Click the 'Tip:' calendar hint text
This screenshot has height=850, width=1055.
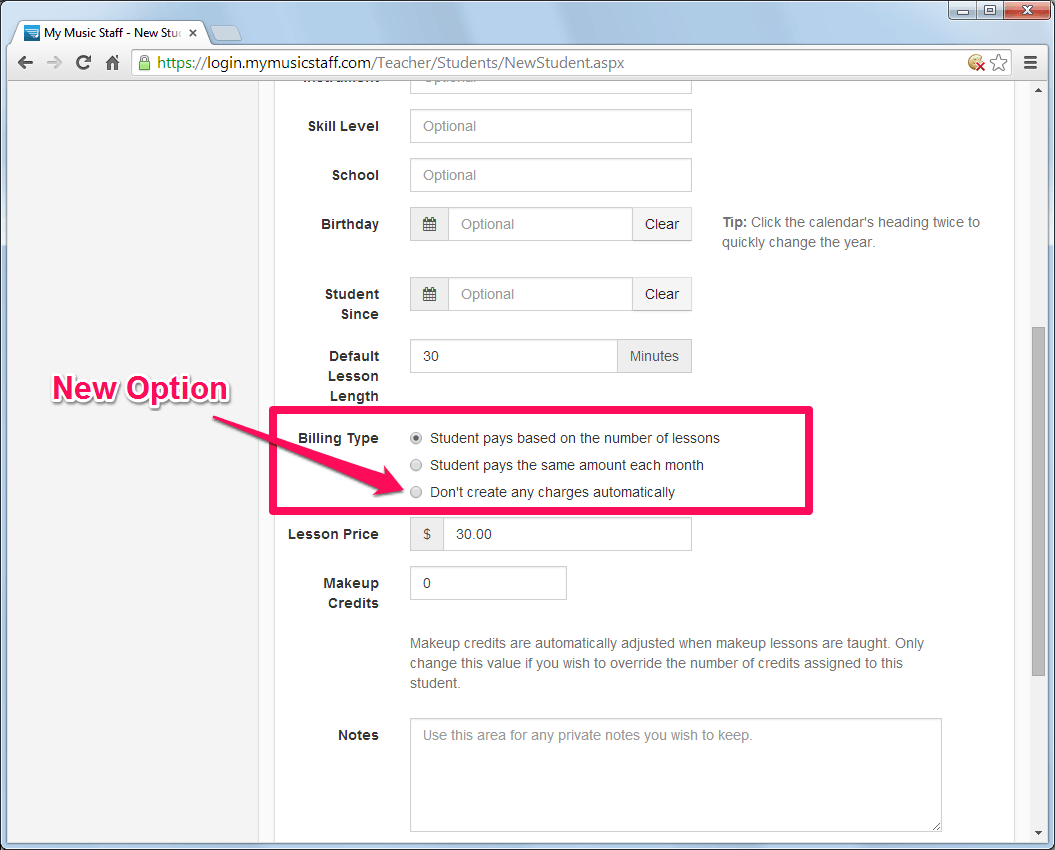click(851, 232)
